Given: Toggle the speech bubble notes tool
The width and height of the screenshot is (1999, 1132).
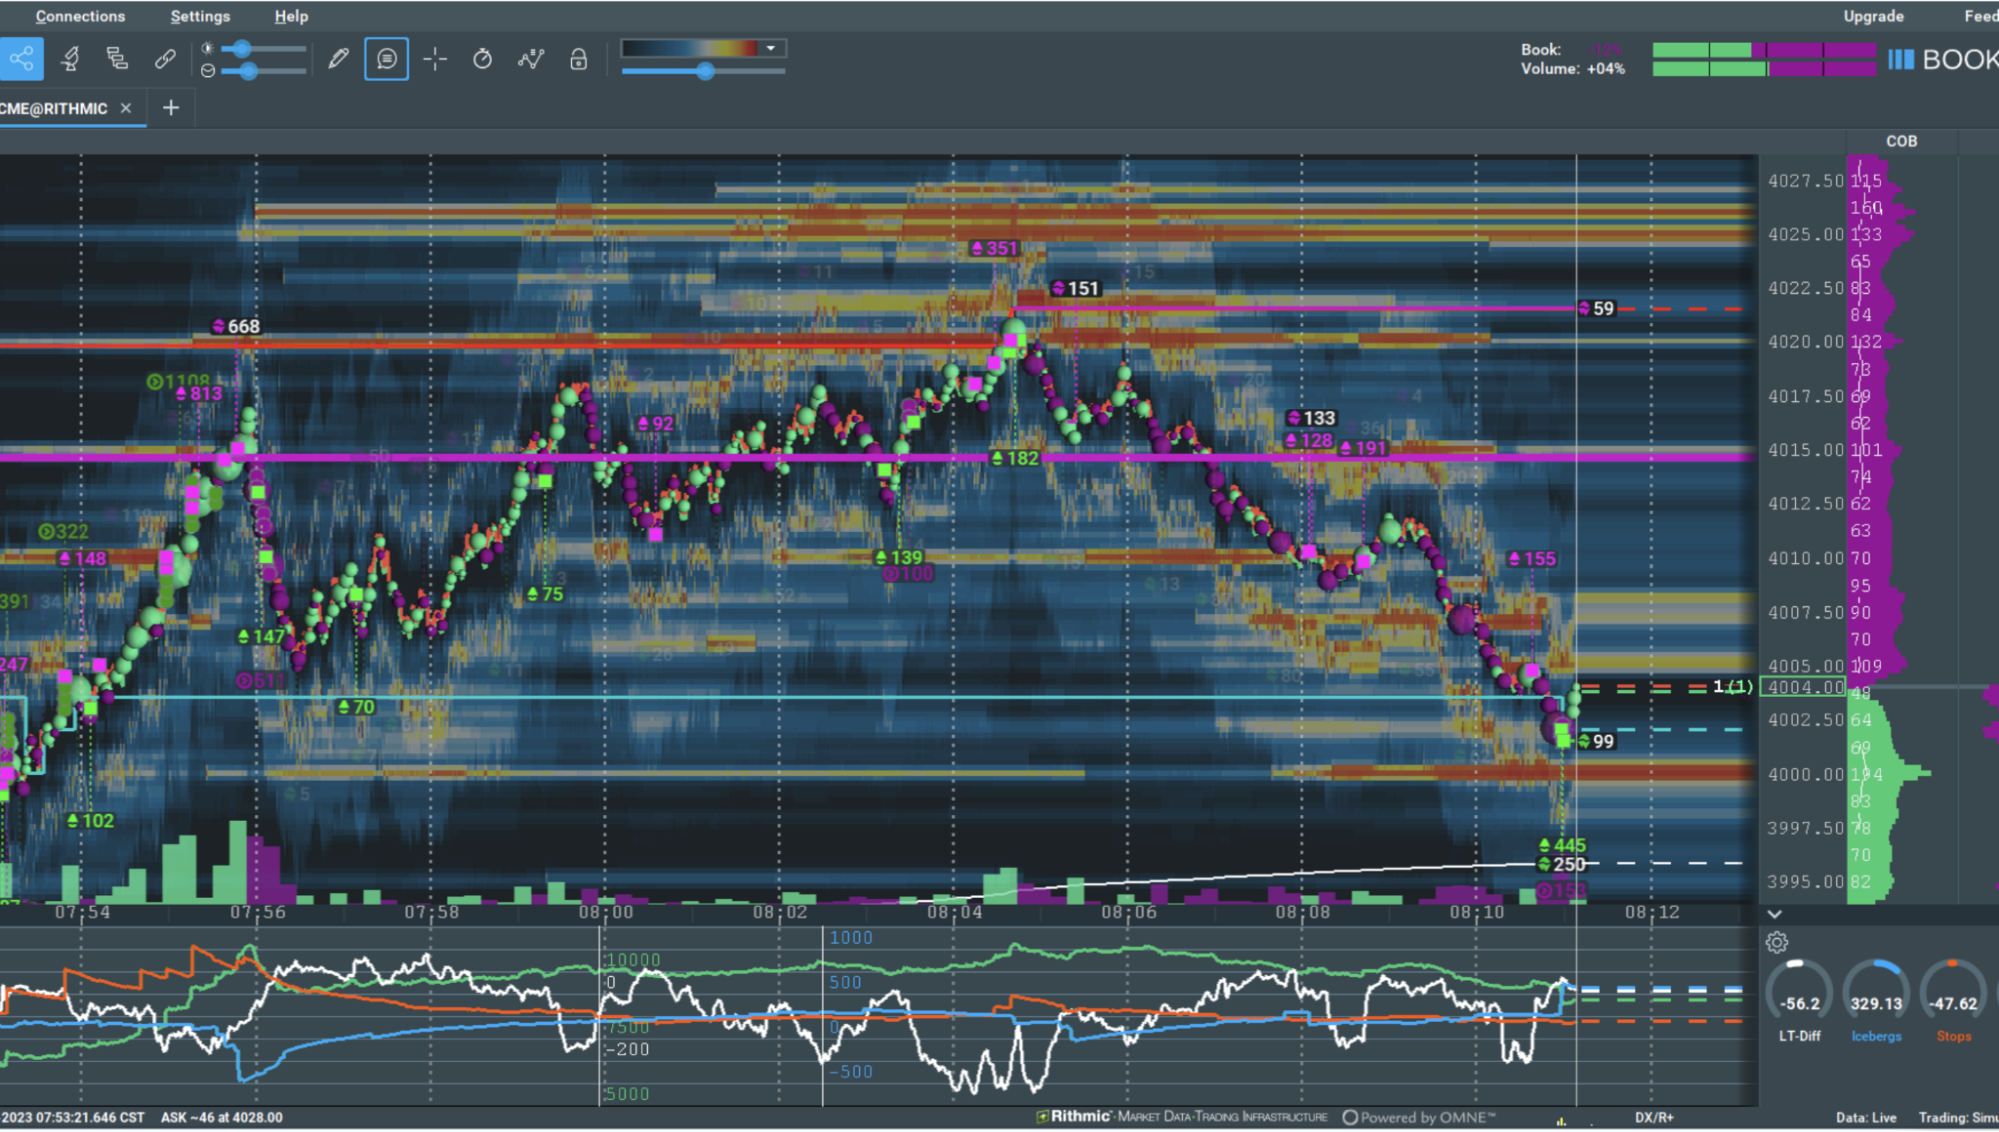Looking at the screenshot, I should coord(386,59).
